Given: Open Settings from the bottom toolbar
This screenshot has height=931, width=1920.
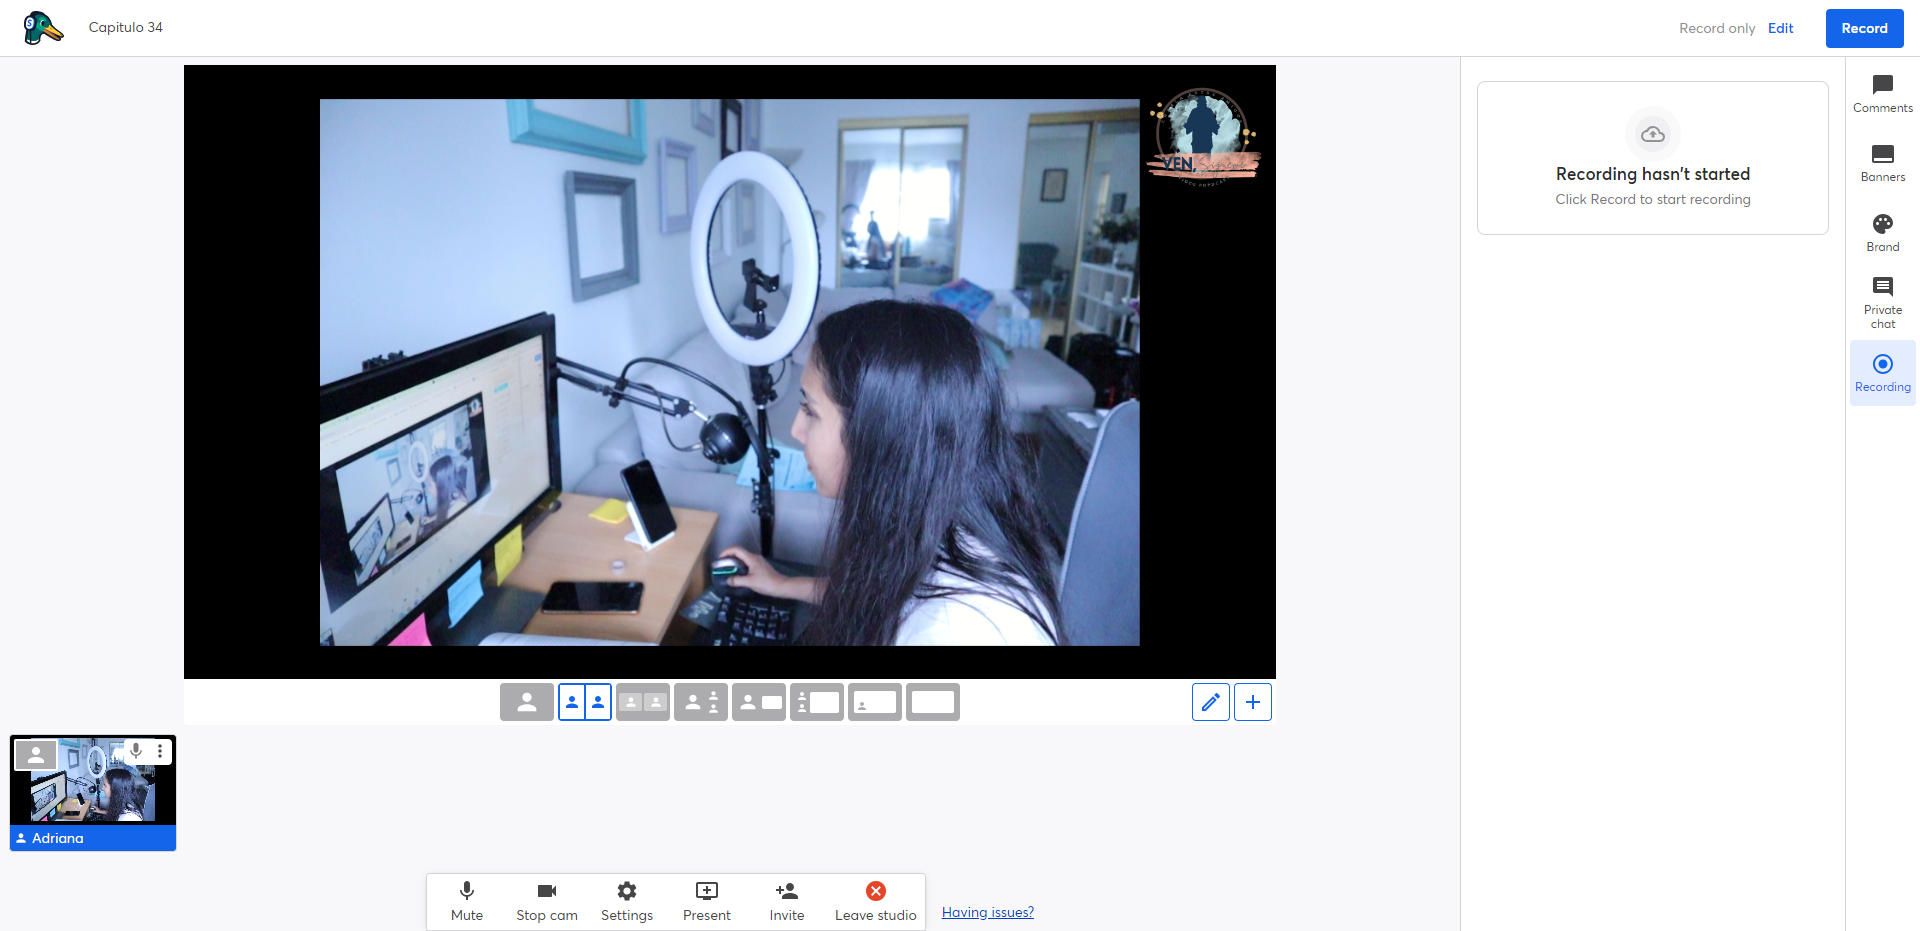Looking at the screenshot, I should 627,901.
